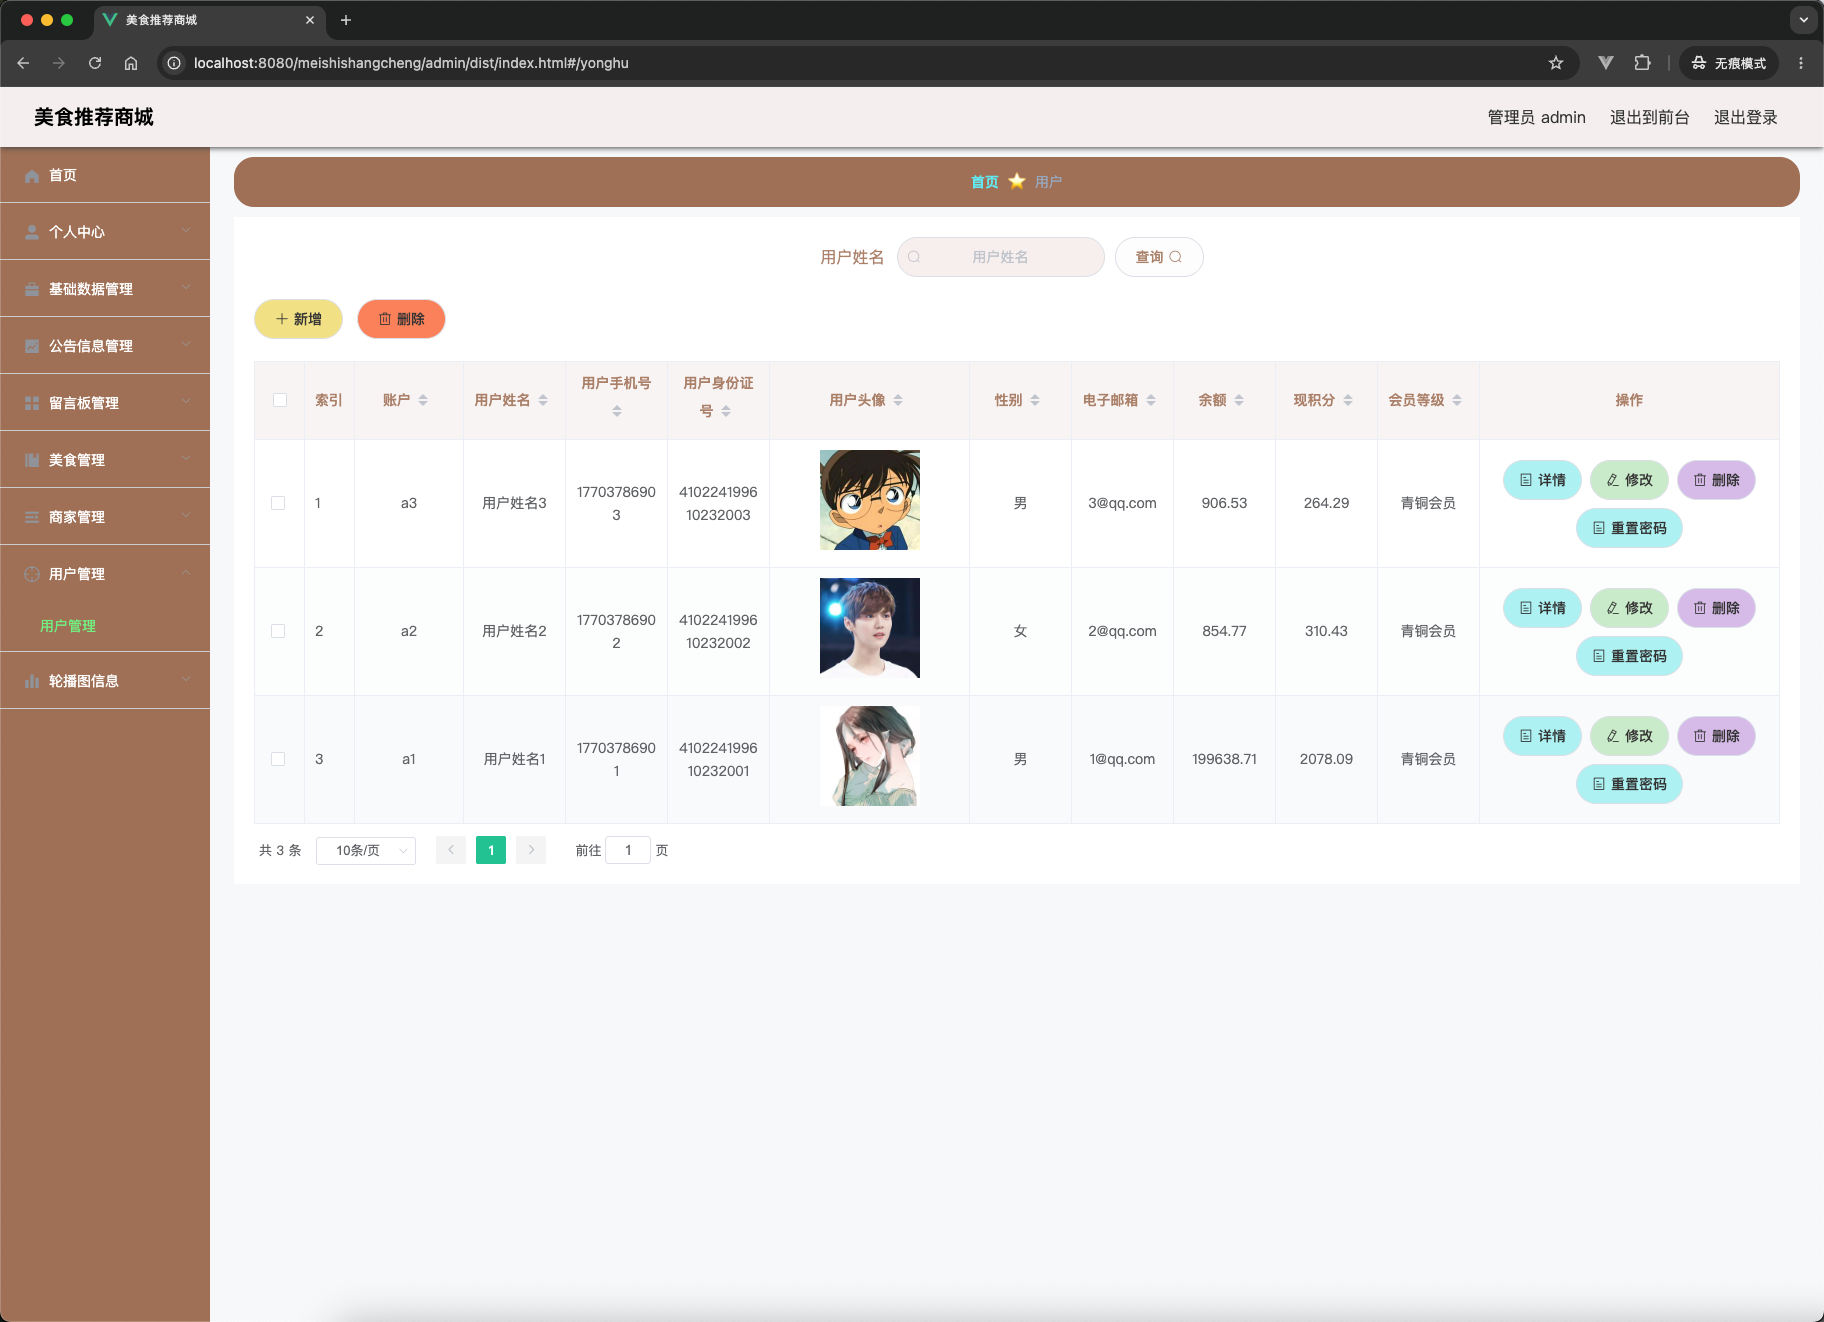Toggle the select-all checkbox in table header

pos(280,400)
